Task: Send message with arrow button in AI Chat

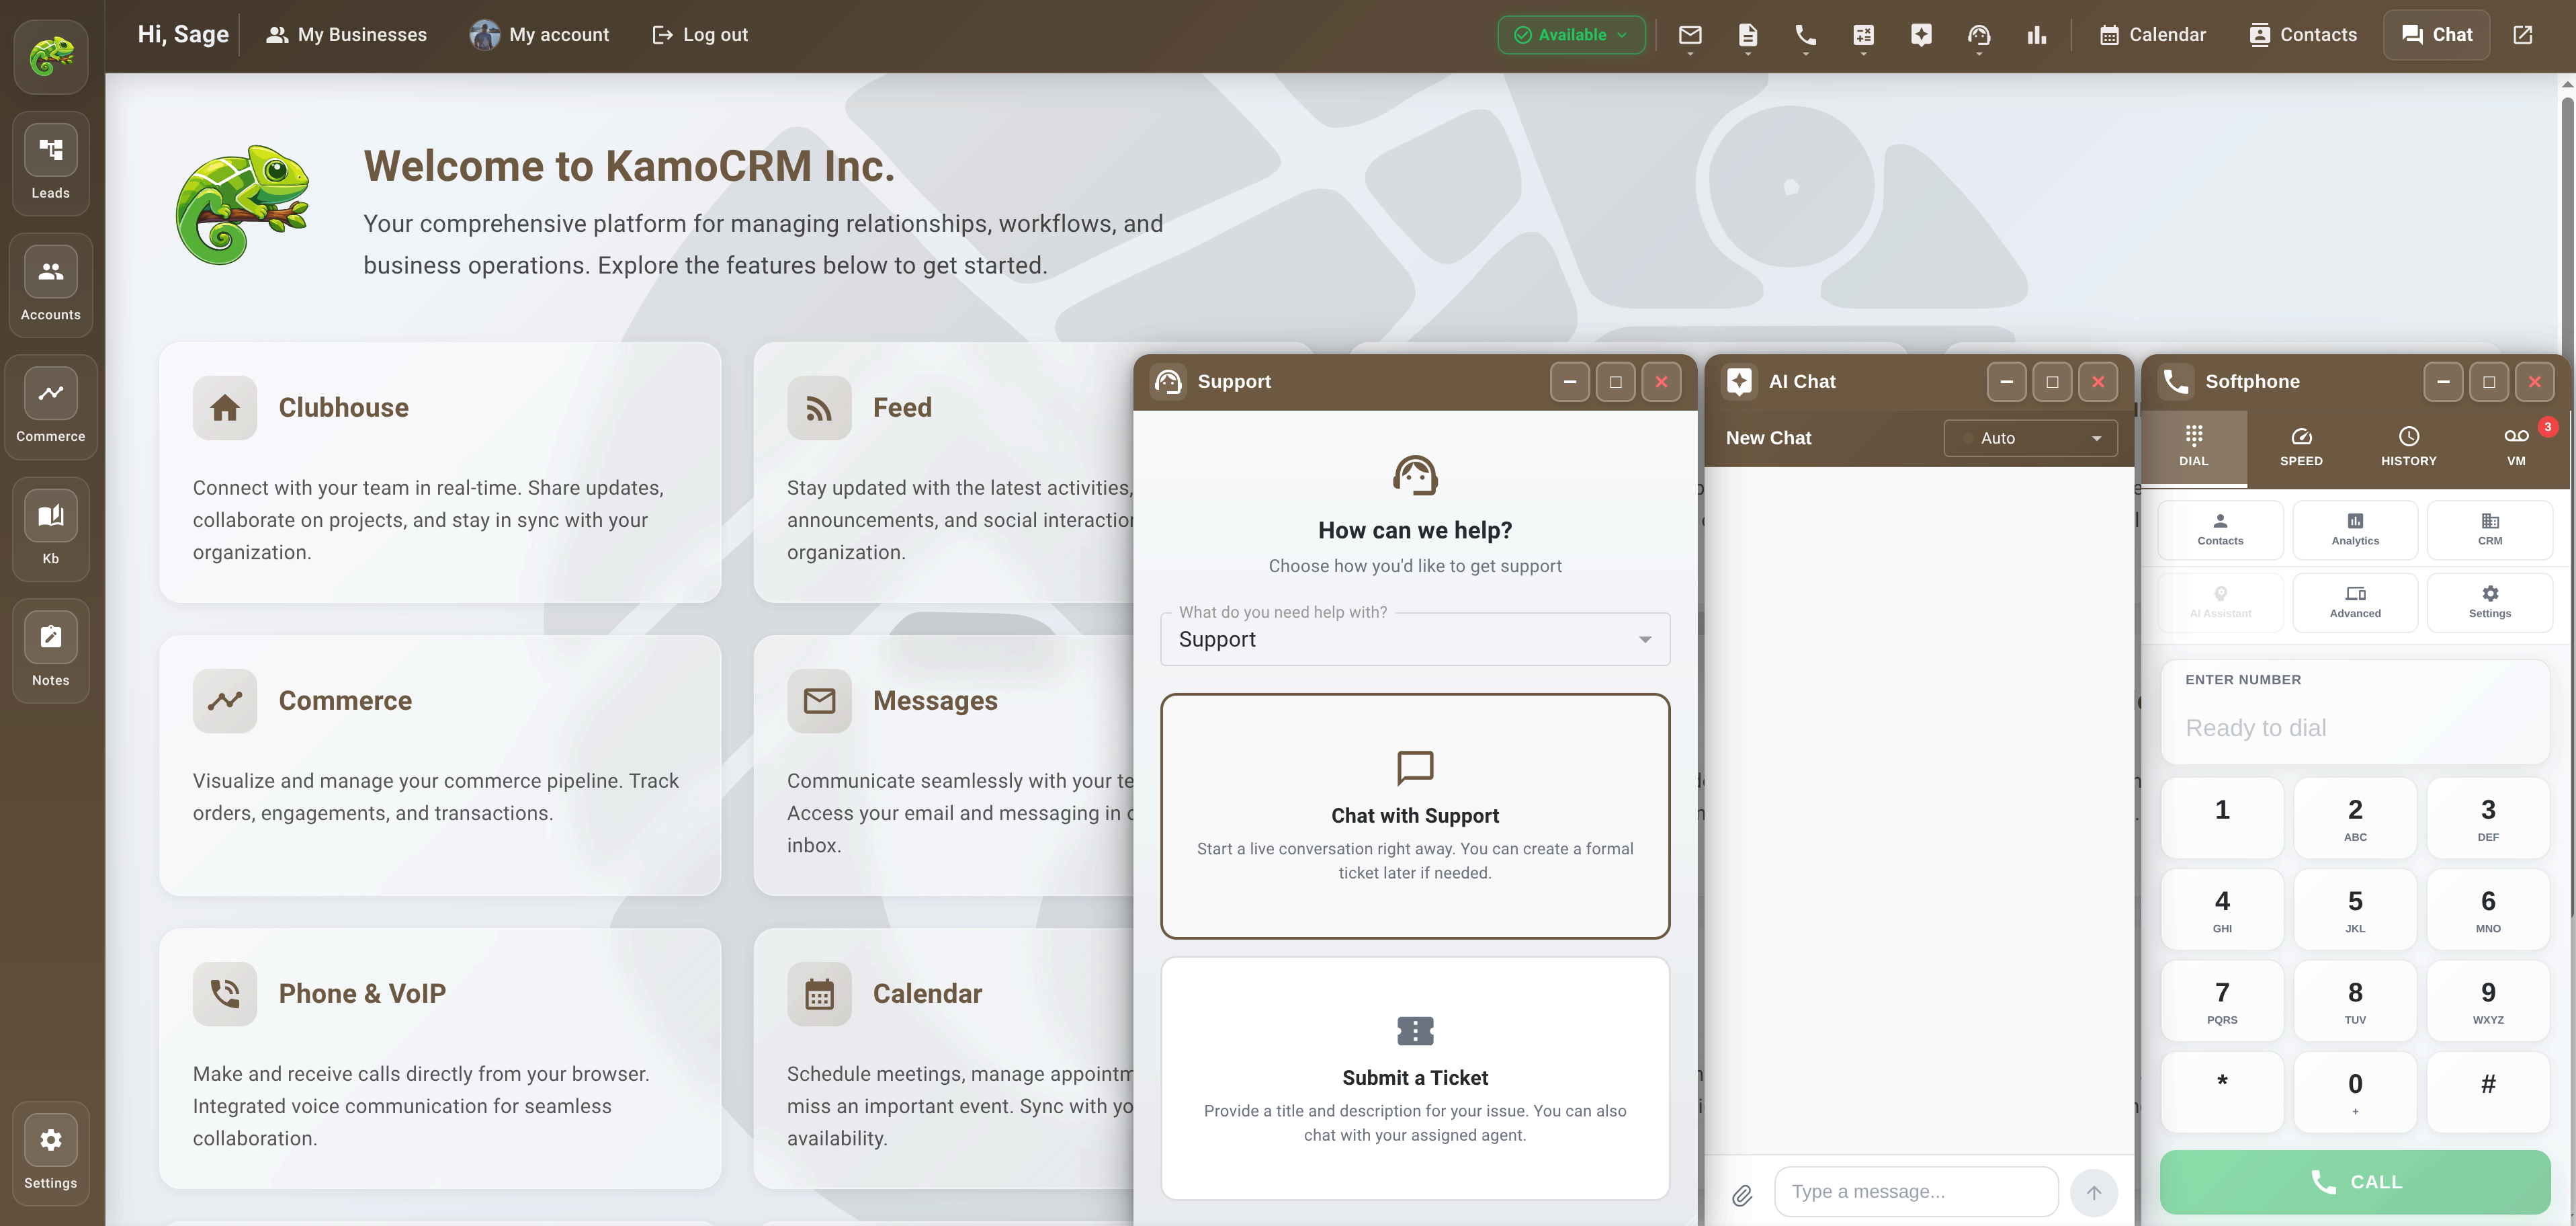Action: (2094, 1192)
